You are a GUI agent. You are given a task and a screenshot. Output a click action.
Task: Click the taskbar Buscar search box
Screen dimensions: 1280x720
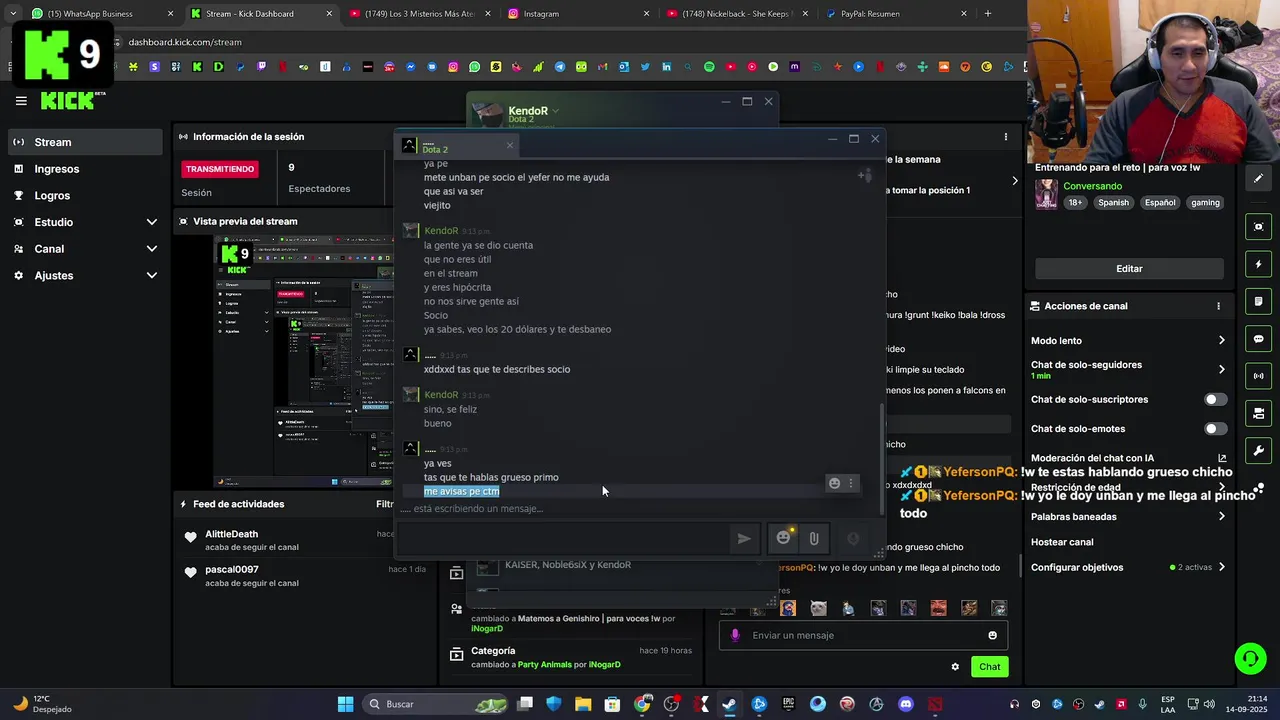click(434, 704)
